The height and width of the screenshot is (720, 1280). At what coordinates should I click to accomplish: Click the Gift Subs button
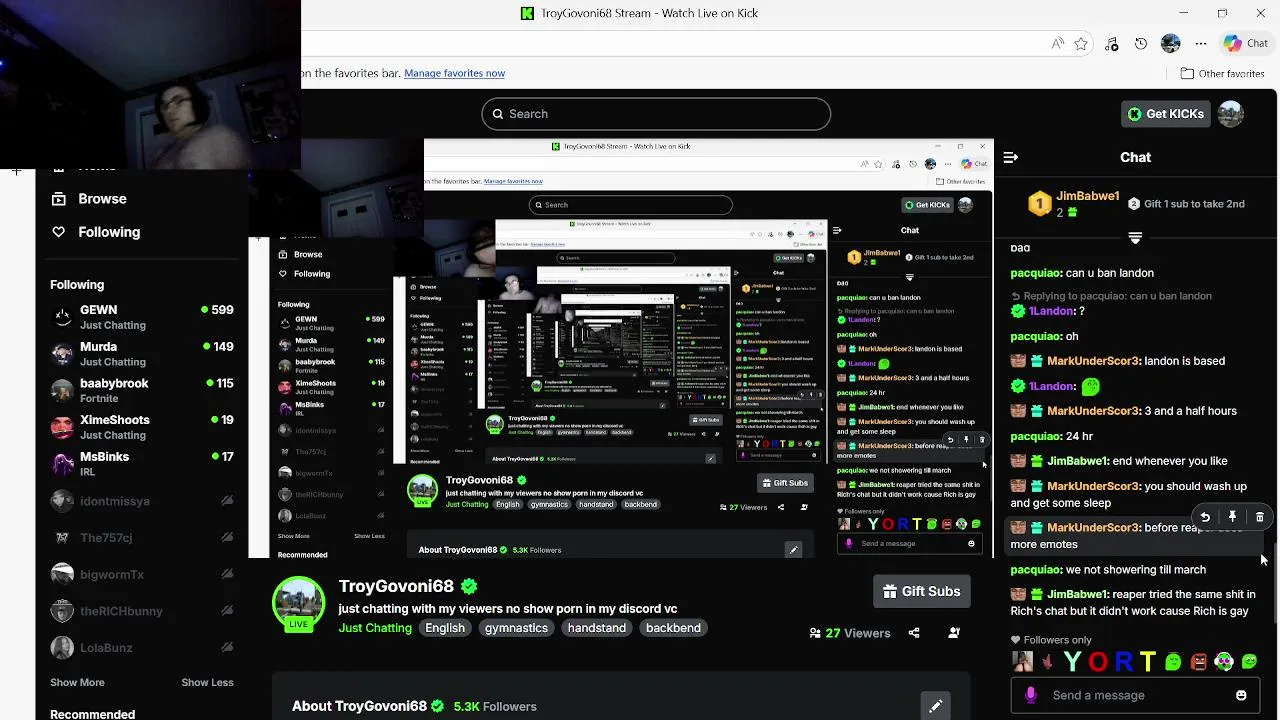pyautogui.click(x=922, y=591)
